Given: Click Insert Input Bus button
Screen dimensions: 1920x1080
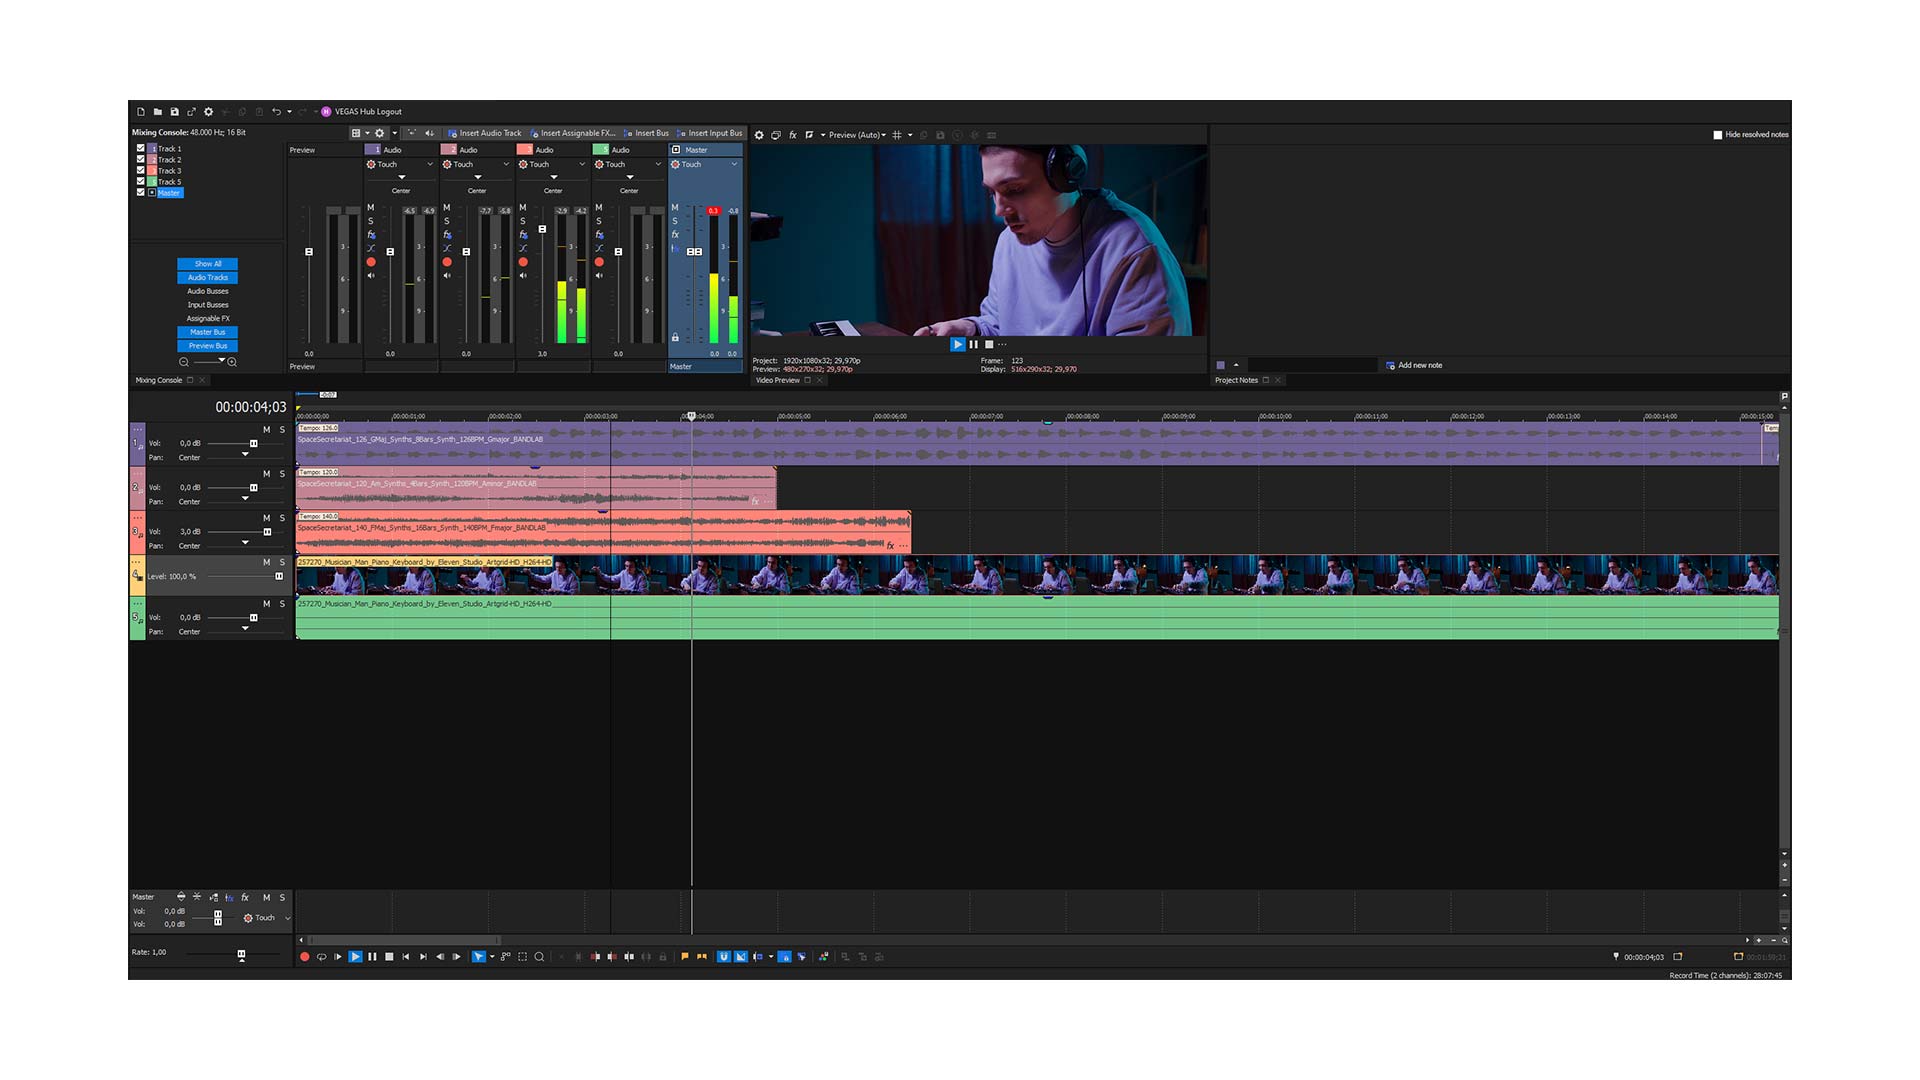Looking at the screenshot, I should point(710,133).
